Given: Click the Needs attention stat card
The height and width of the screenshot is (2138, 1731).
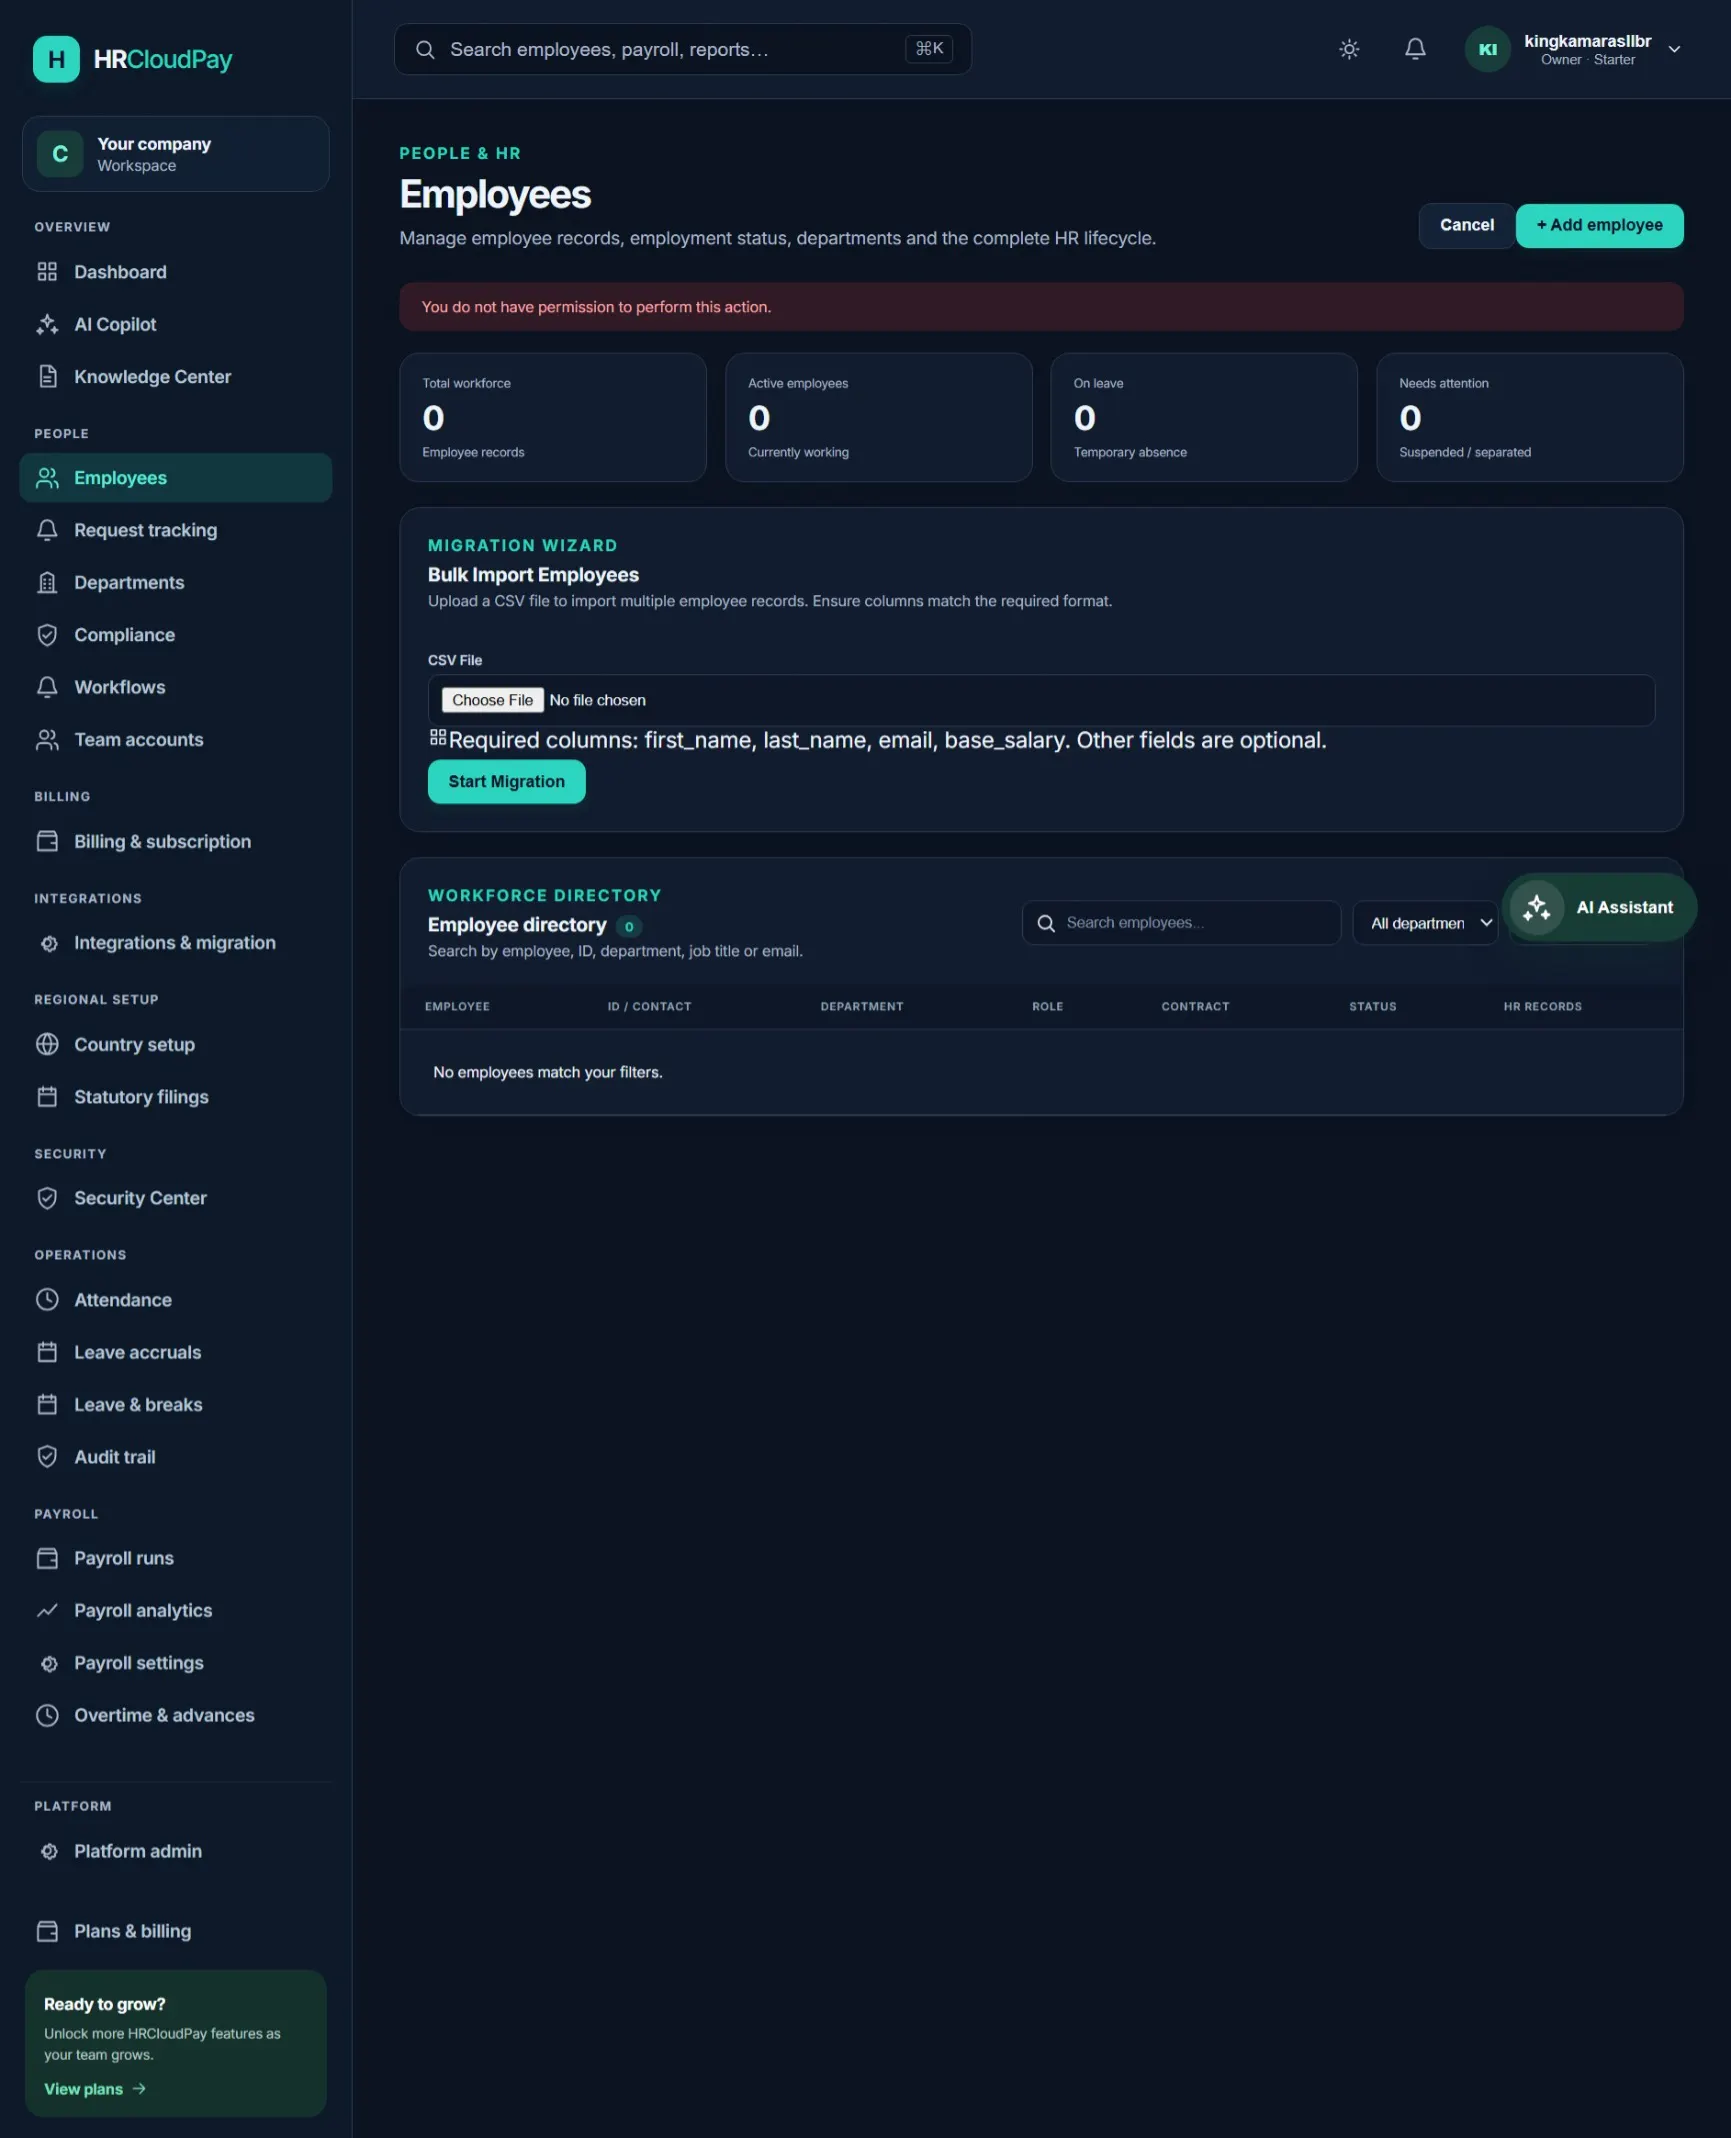Looking at the screenshot, I should 1529,417.
